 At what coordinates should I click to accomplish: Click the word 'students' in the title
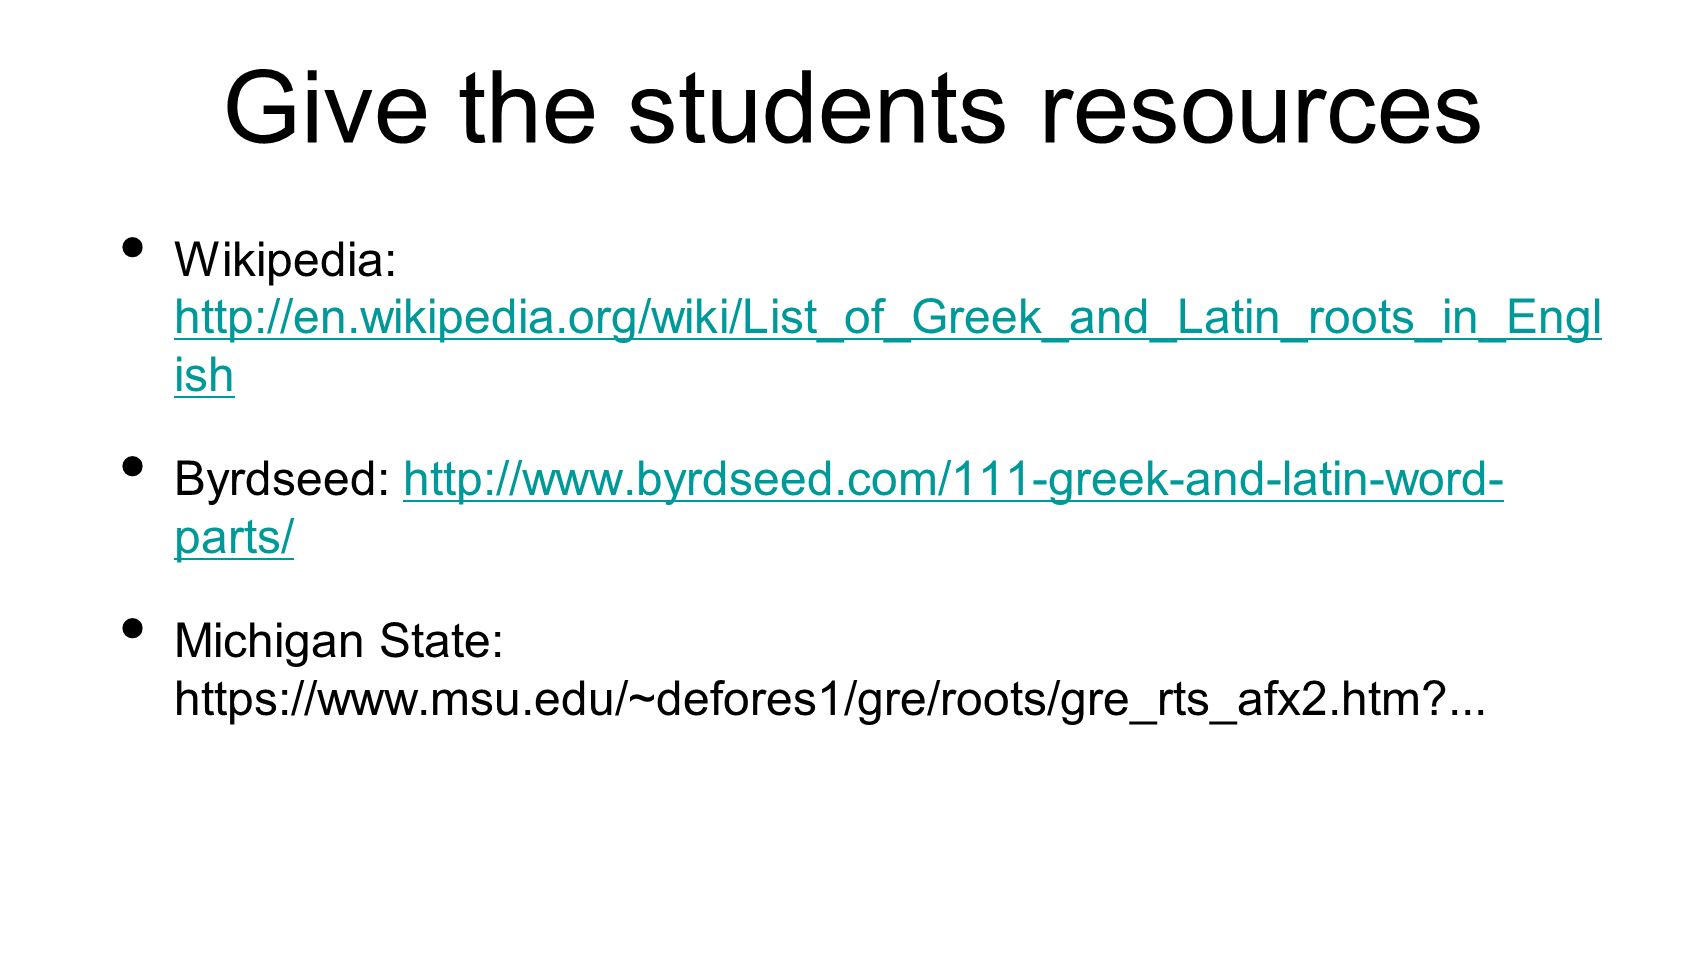click(816, 108)
